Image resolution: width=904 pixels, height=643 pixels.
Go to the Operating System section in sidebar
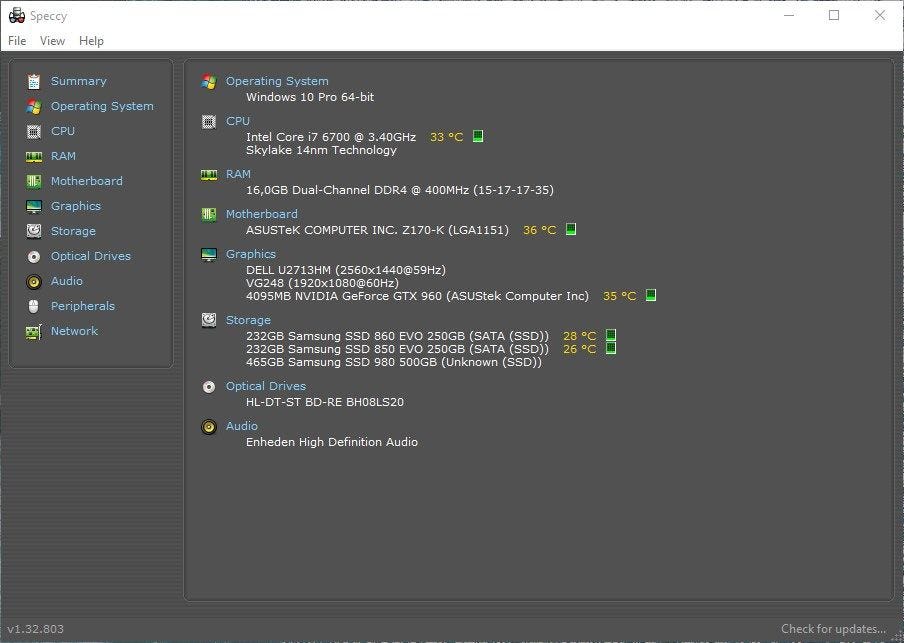point(102,106)
